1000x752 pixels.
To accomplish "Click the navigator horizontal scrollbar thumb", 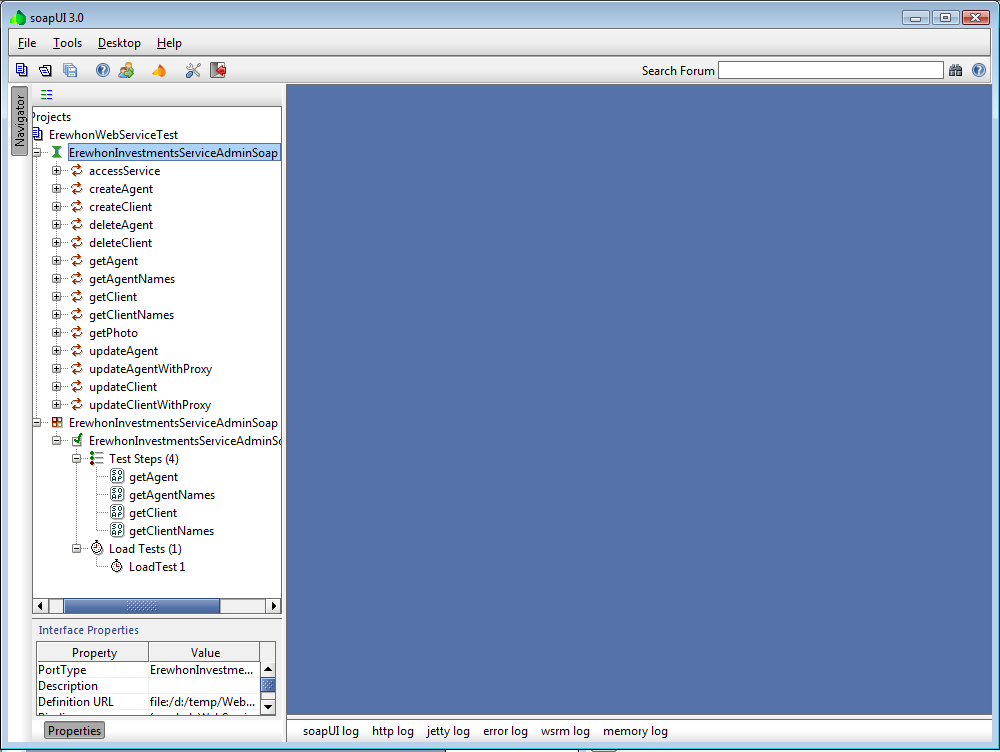I will coord(142,606).
